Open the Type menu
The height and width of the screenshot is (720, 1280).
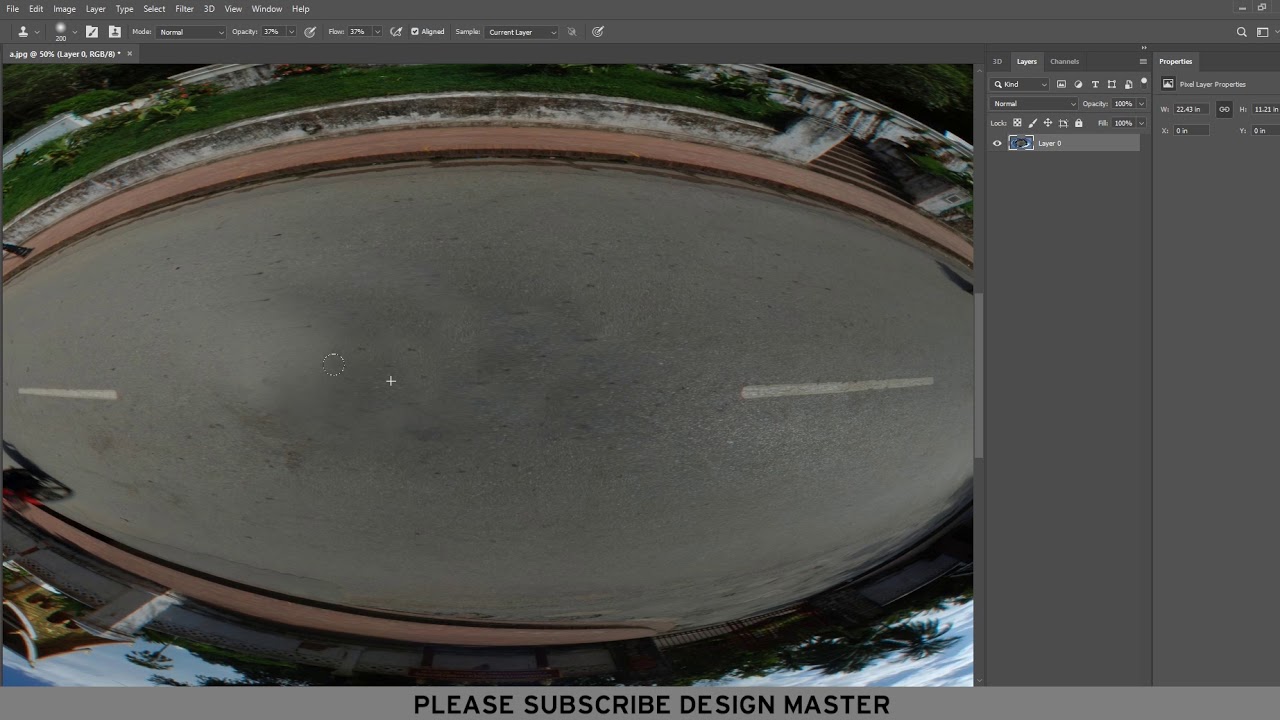point(125,9)
